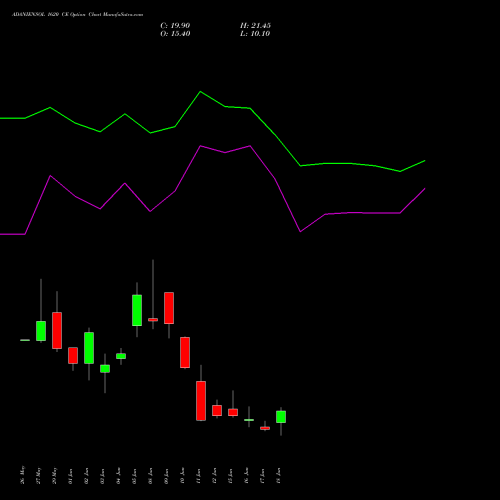500x500 pixels.
Task: Click the 05 Jun date label
Action: (x=135, y=476)
